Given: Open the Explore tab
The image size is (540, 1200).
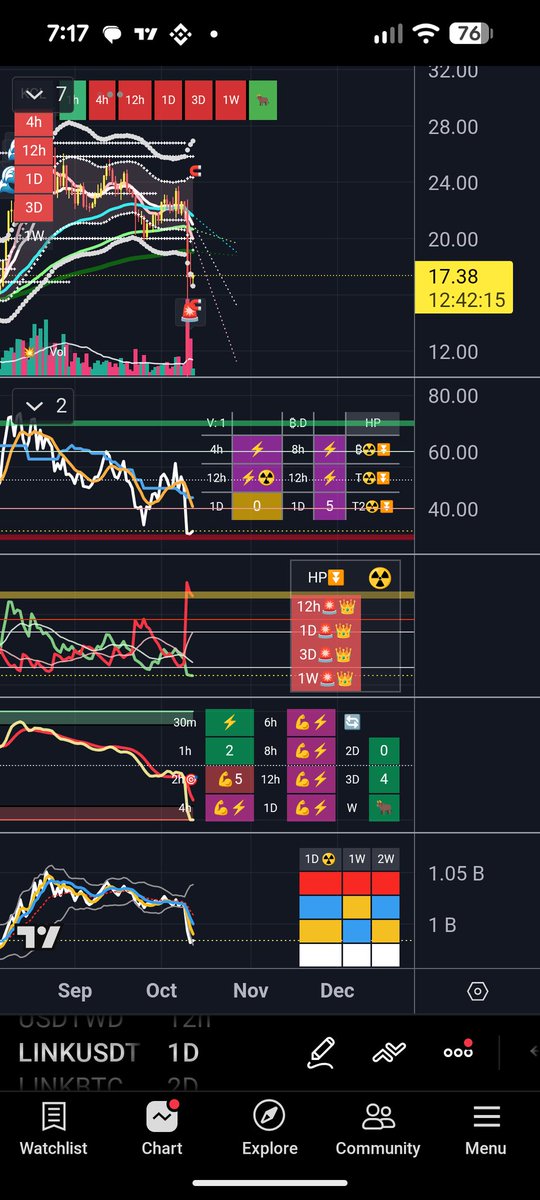Looking at the screenshot, I should [269, 1130].
